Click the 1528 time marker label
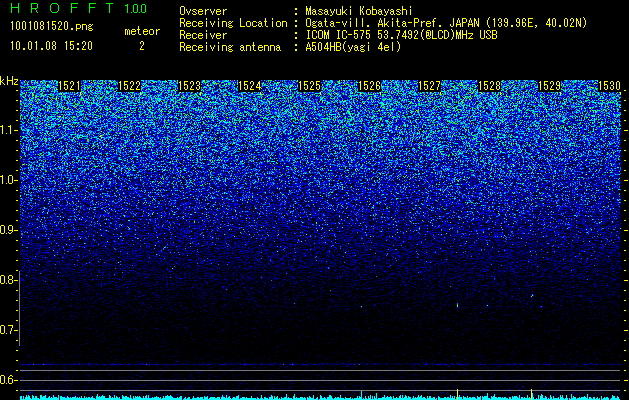Image resolution: width=629 pixels, height=400 pixels. pyautogui.click(x=490, y=86)
